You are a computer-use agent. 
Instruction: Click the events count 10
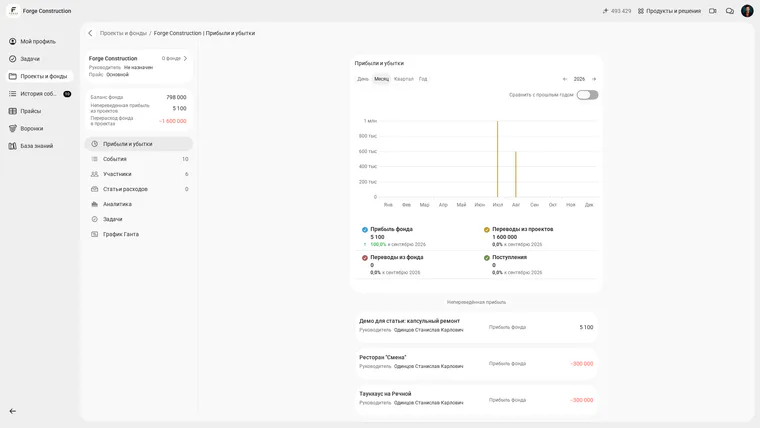(x=185, y=159)
